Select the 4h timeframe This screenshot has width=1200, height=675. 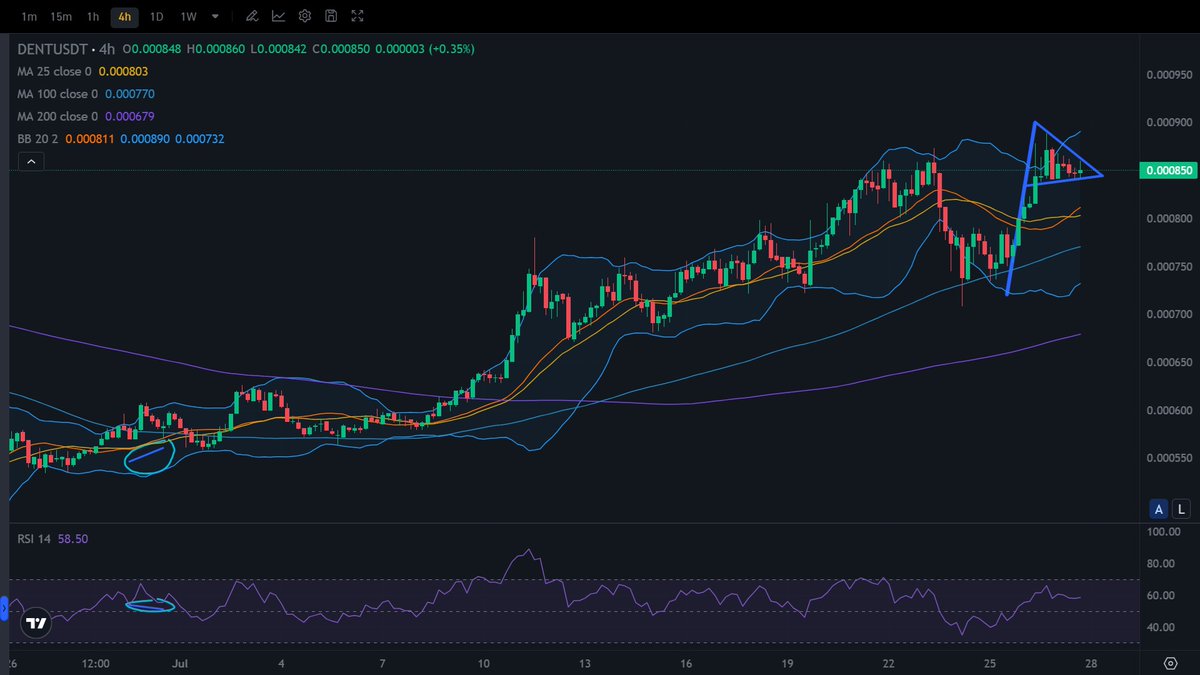124,16
